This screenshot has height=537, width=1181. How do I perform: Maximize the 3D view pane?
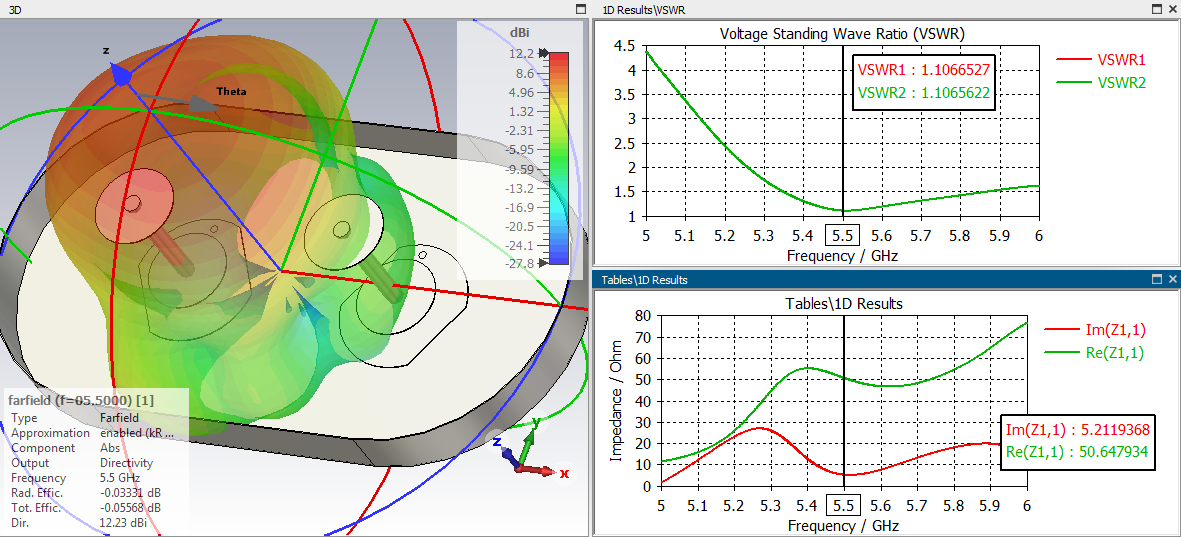coord(580,9)
